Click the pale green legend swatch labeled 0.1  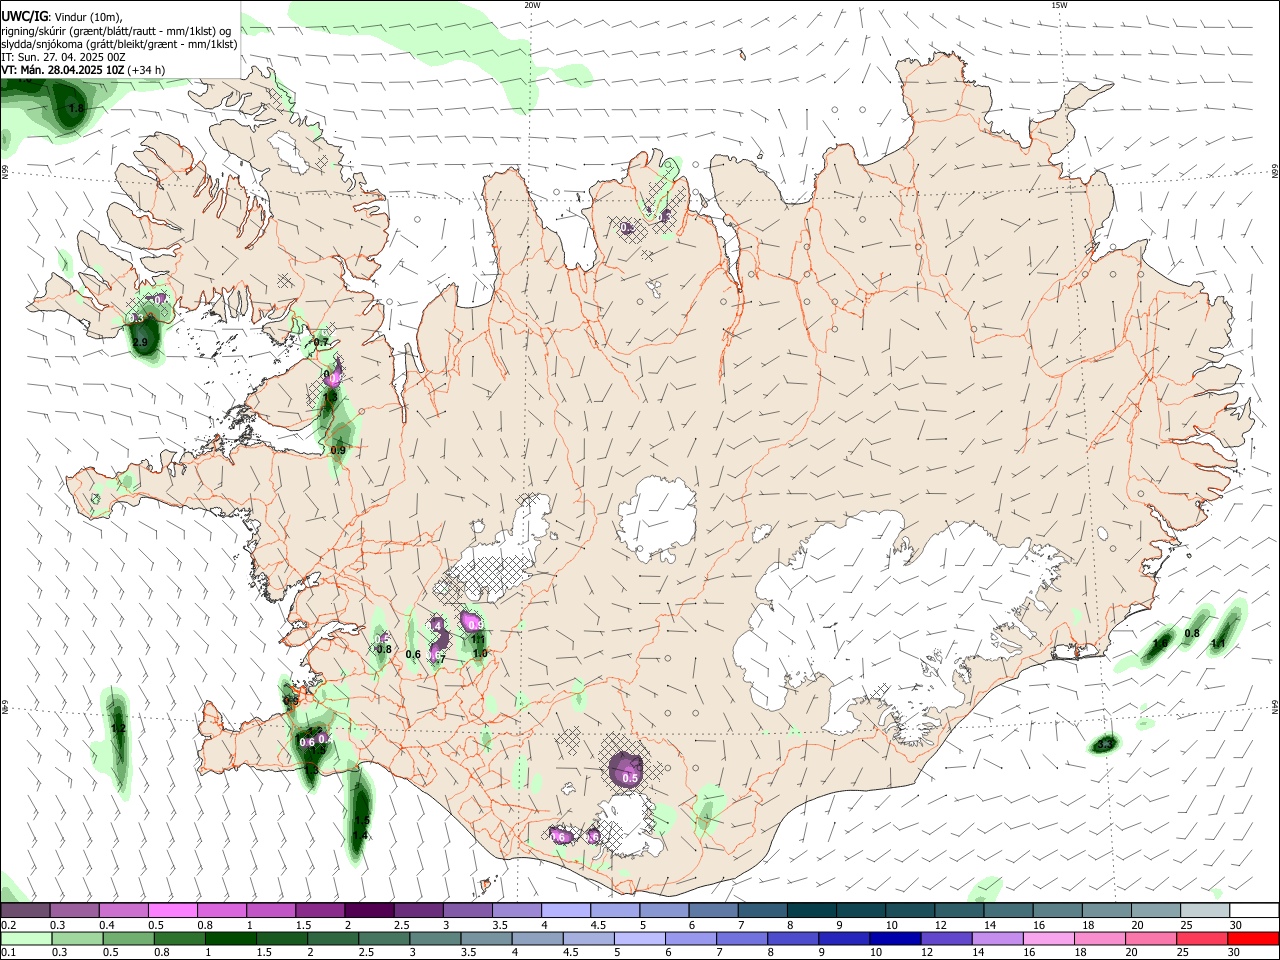point(26,938)
